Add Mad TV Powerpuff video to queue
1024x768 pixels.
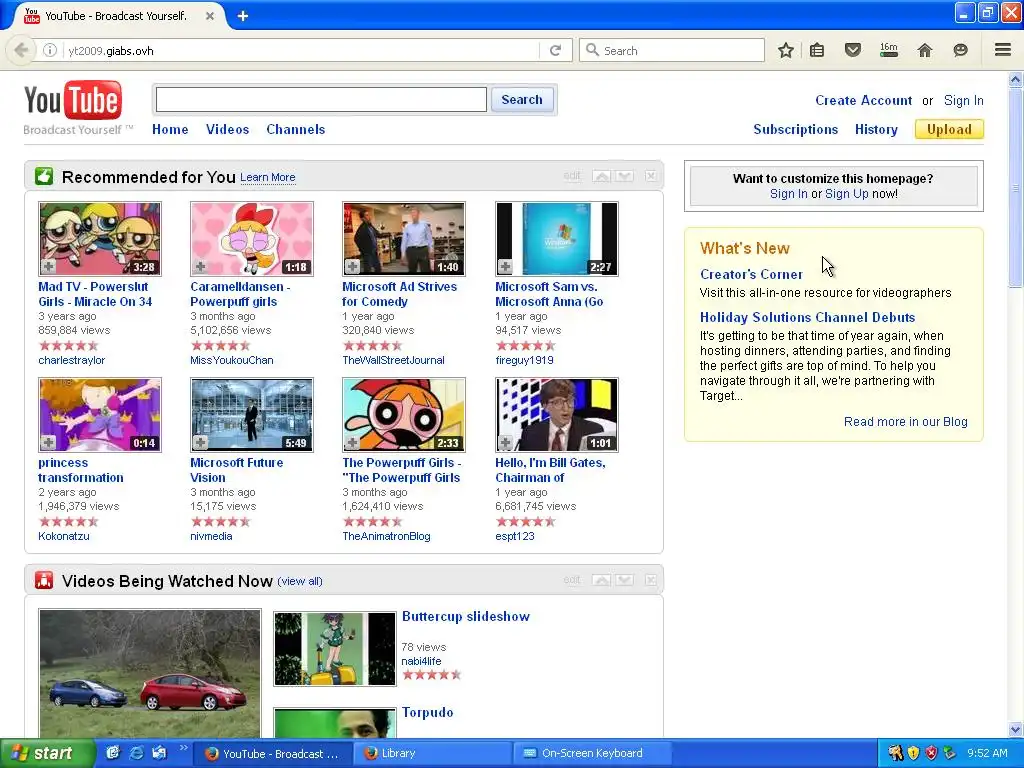point(48,266)
